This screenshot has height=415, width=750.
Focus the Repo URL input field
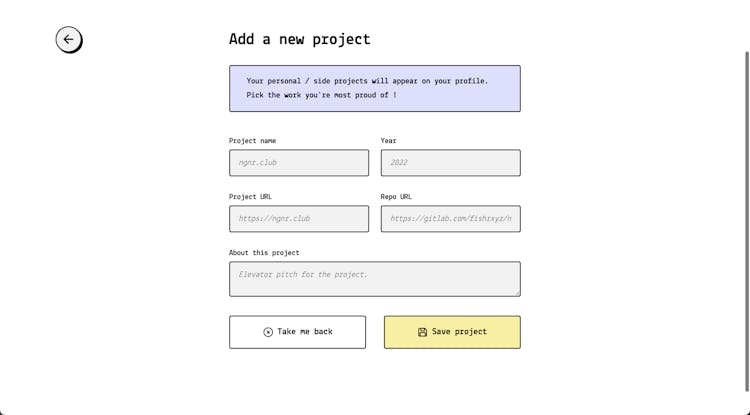click(450, 219)
